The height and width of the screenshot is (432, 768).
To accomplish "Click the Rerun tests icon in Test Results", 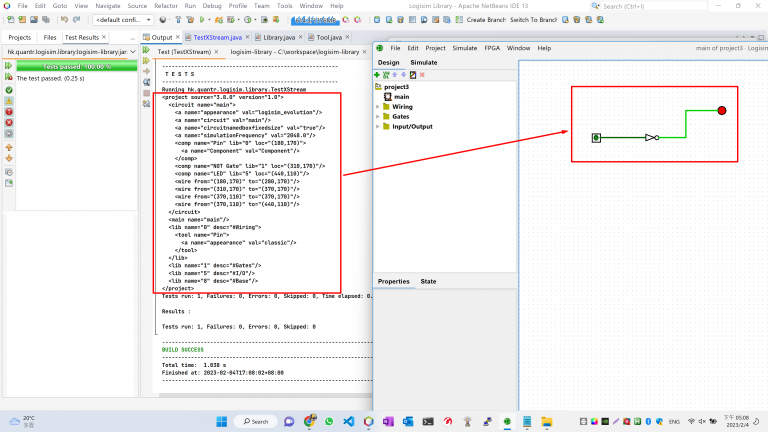I will click(9, 66).
